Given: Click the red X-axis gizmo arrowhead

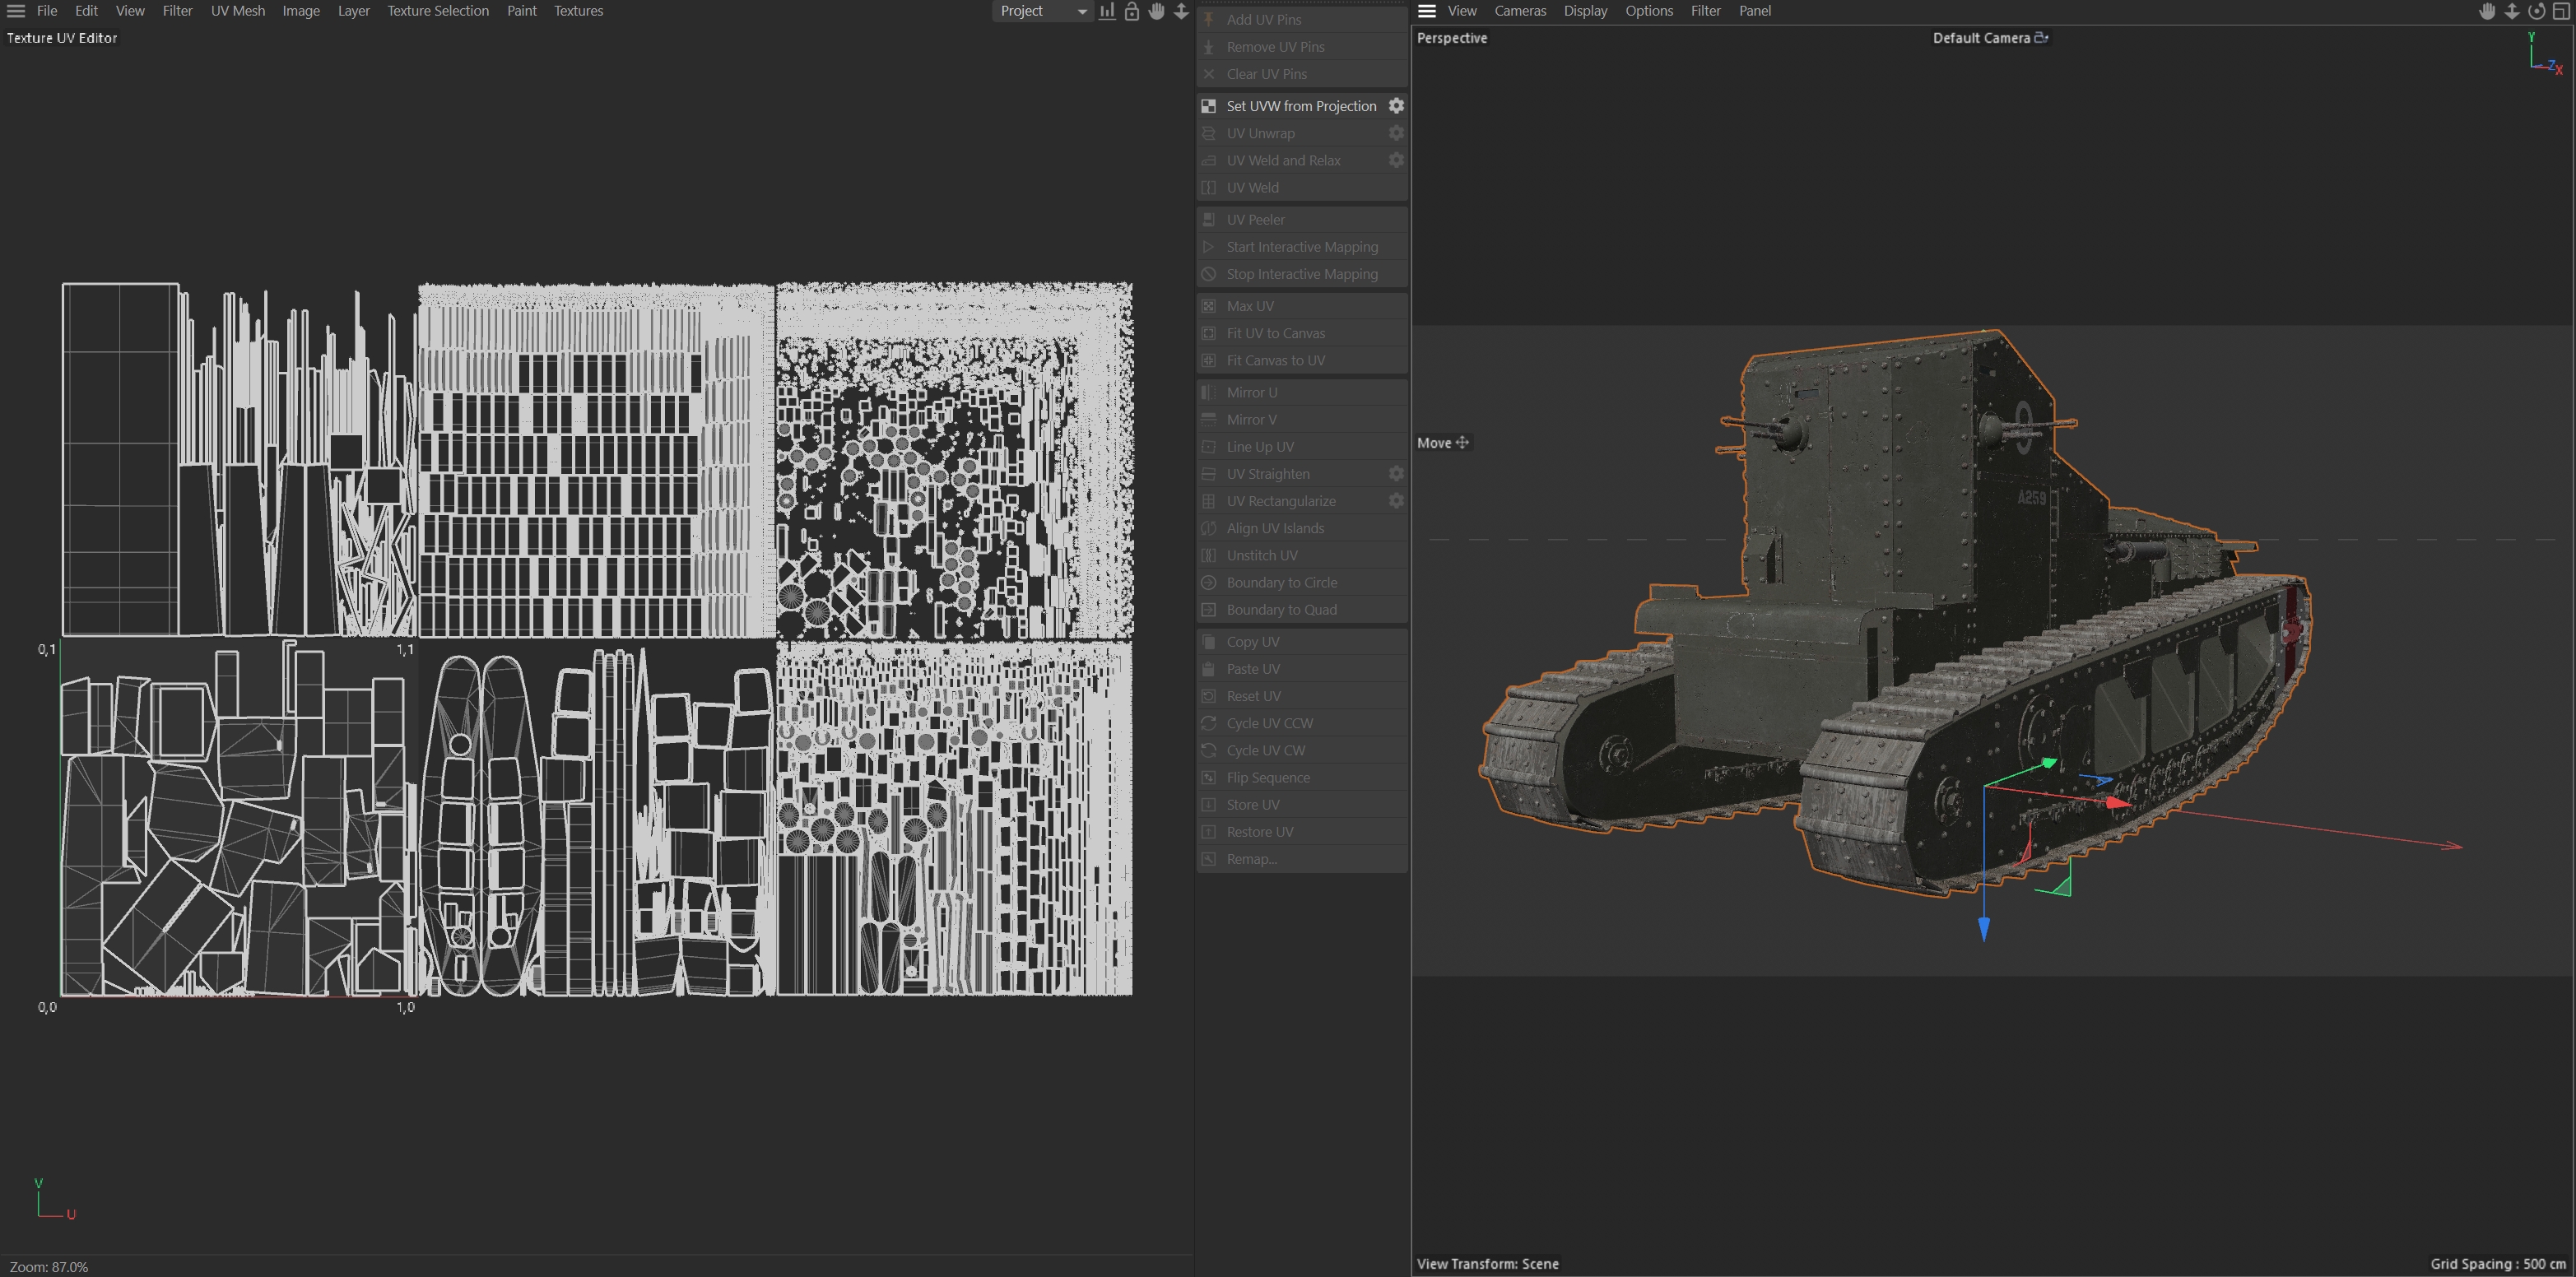Looking at the screenshot, I should click(x=2118, y=803).
